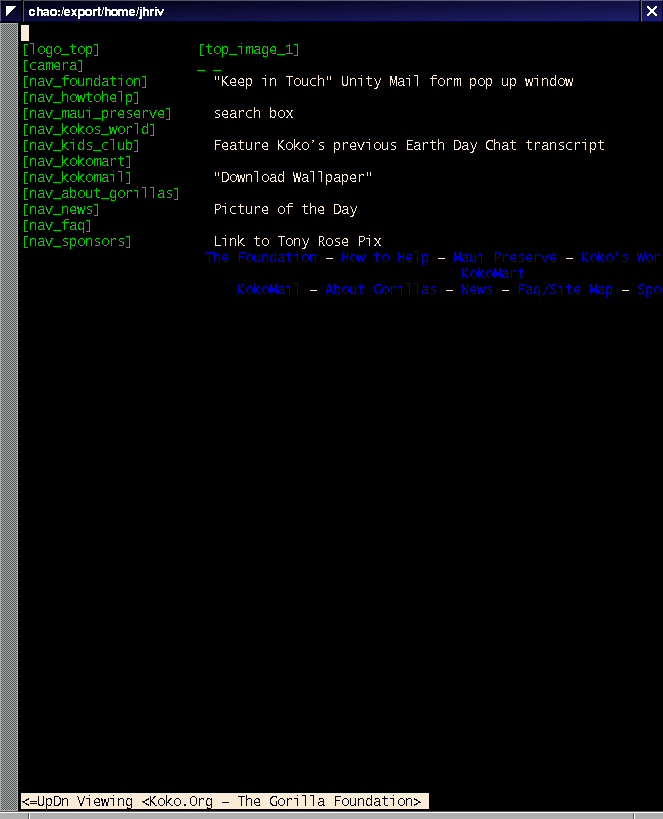Image resolution: width=663 pixels, height=819 pixels.
Task: Follow the [nav_kokomail] link
Action: click(77, 178)
